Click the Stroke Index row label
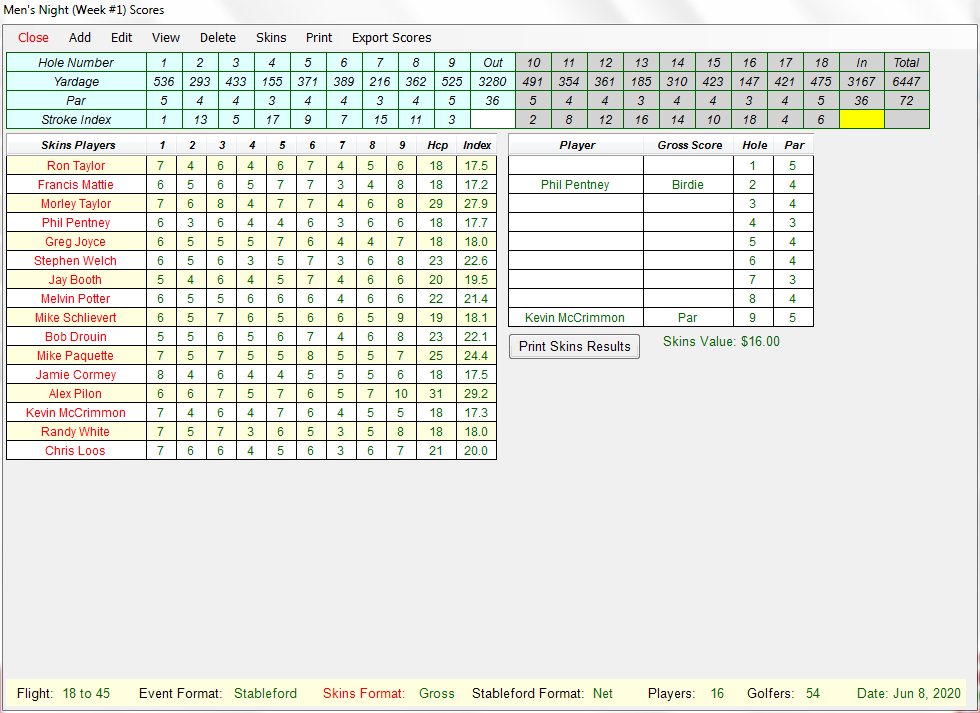Screen dimensions: 980x713 pos(76,119)
